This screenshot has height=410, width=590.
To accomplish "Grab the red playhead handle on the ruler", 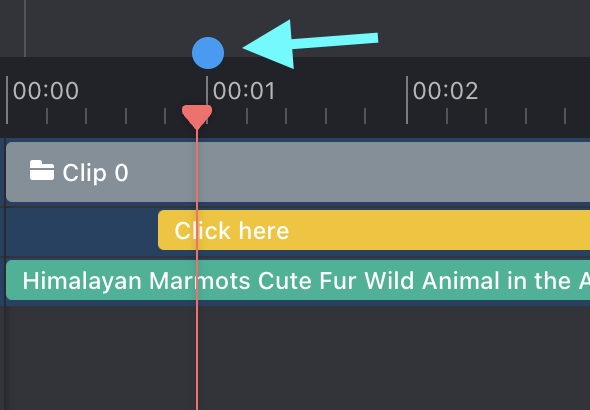I will (x=197, y=117).
